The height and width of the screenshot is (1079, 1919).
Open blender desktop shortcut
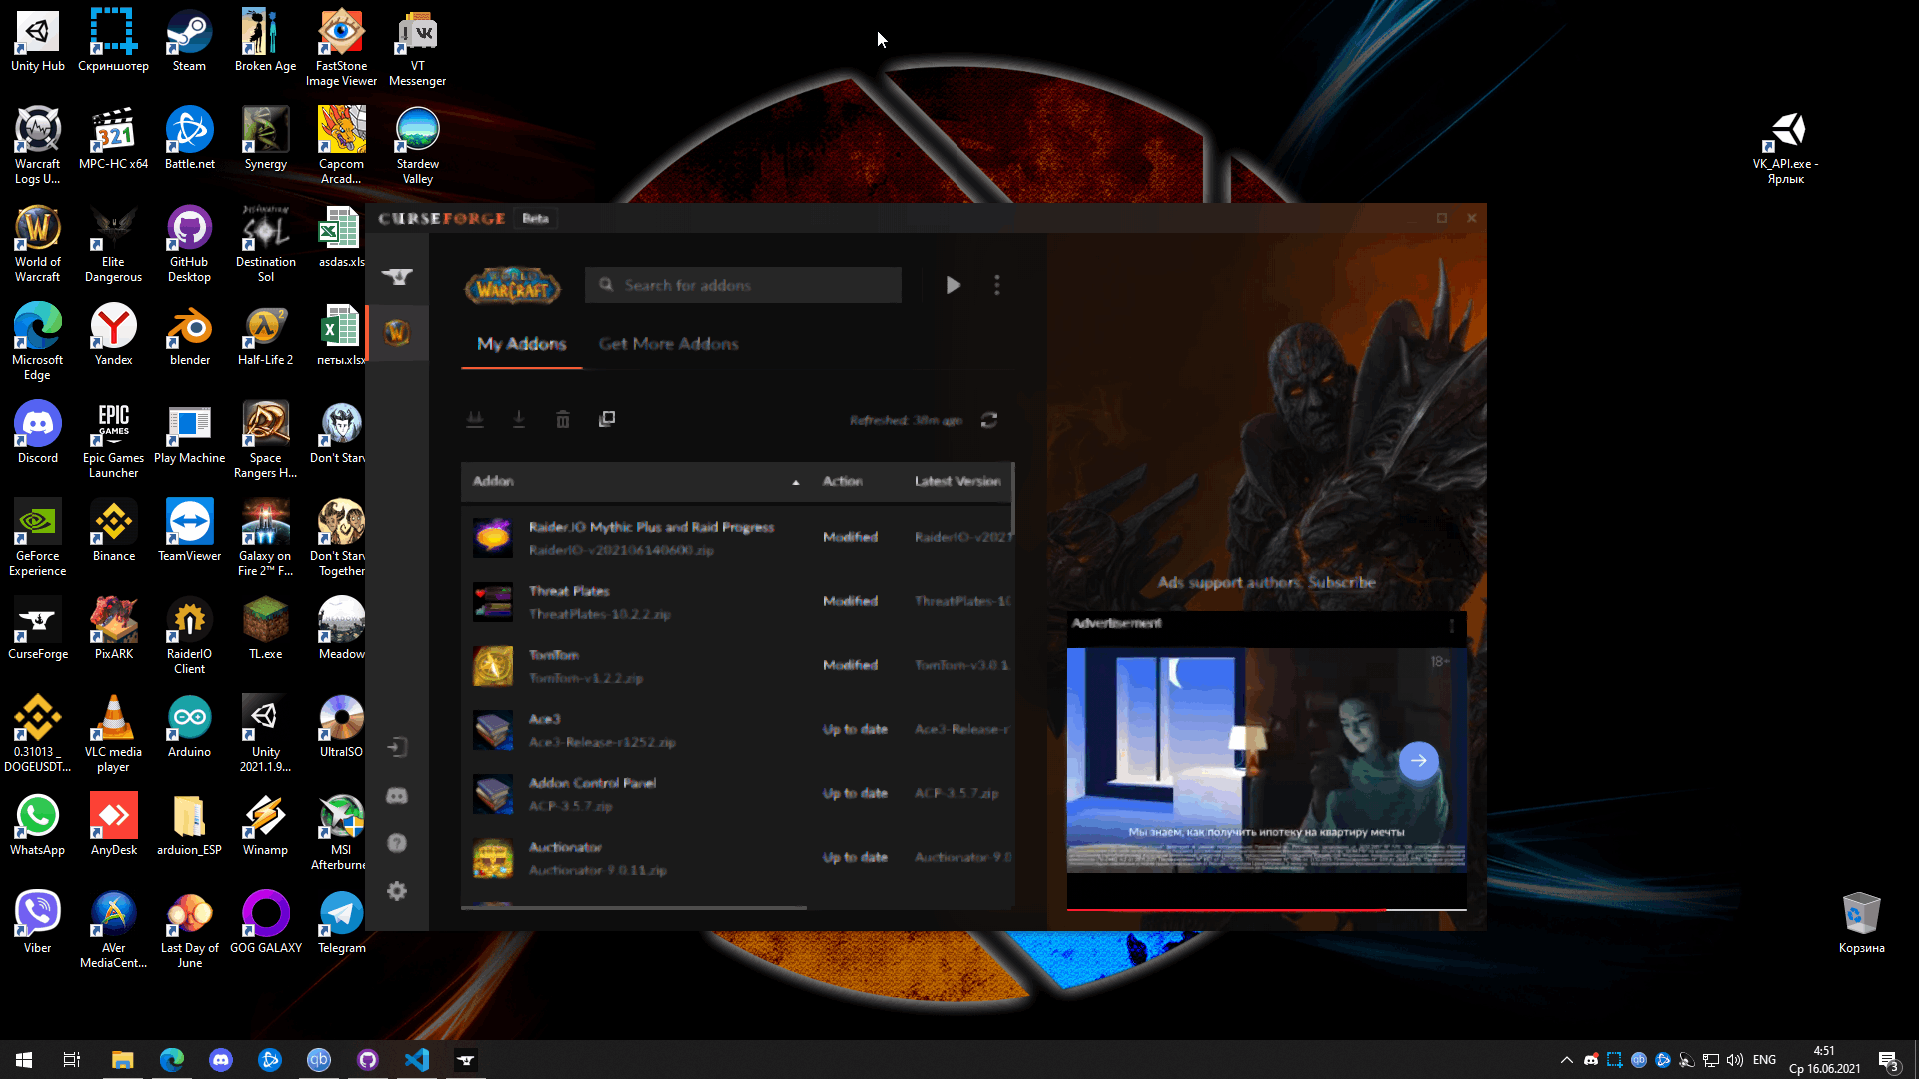(x=189, y=335)
